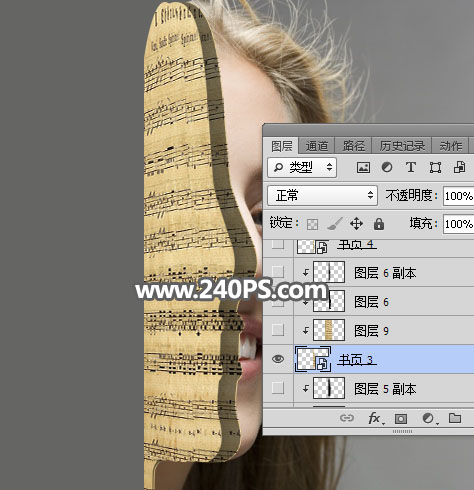The image size is (474, 490).
Task: Show the 书页 4 layer visibility
Action: tap(278, 244)
